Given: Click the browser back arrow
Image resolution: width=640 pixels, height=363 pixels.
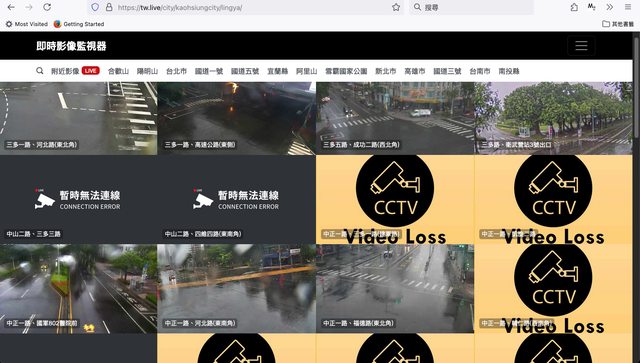Looking at the screenshot, I should (11, 7).
